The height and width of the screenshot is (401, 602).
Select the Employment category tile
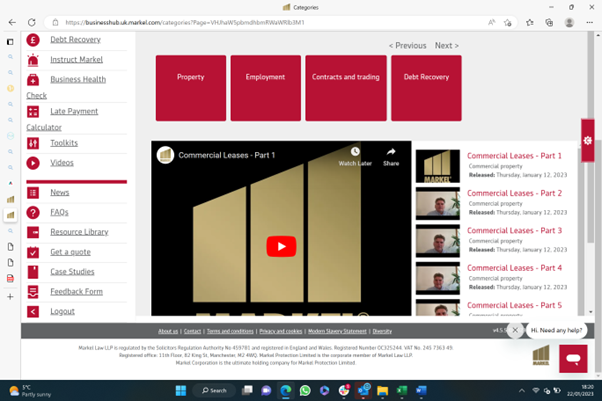[x=266, y=88]
